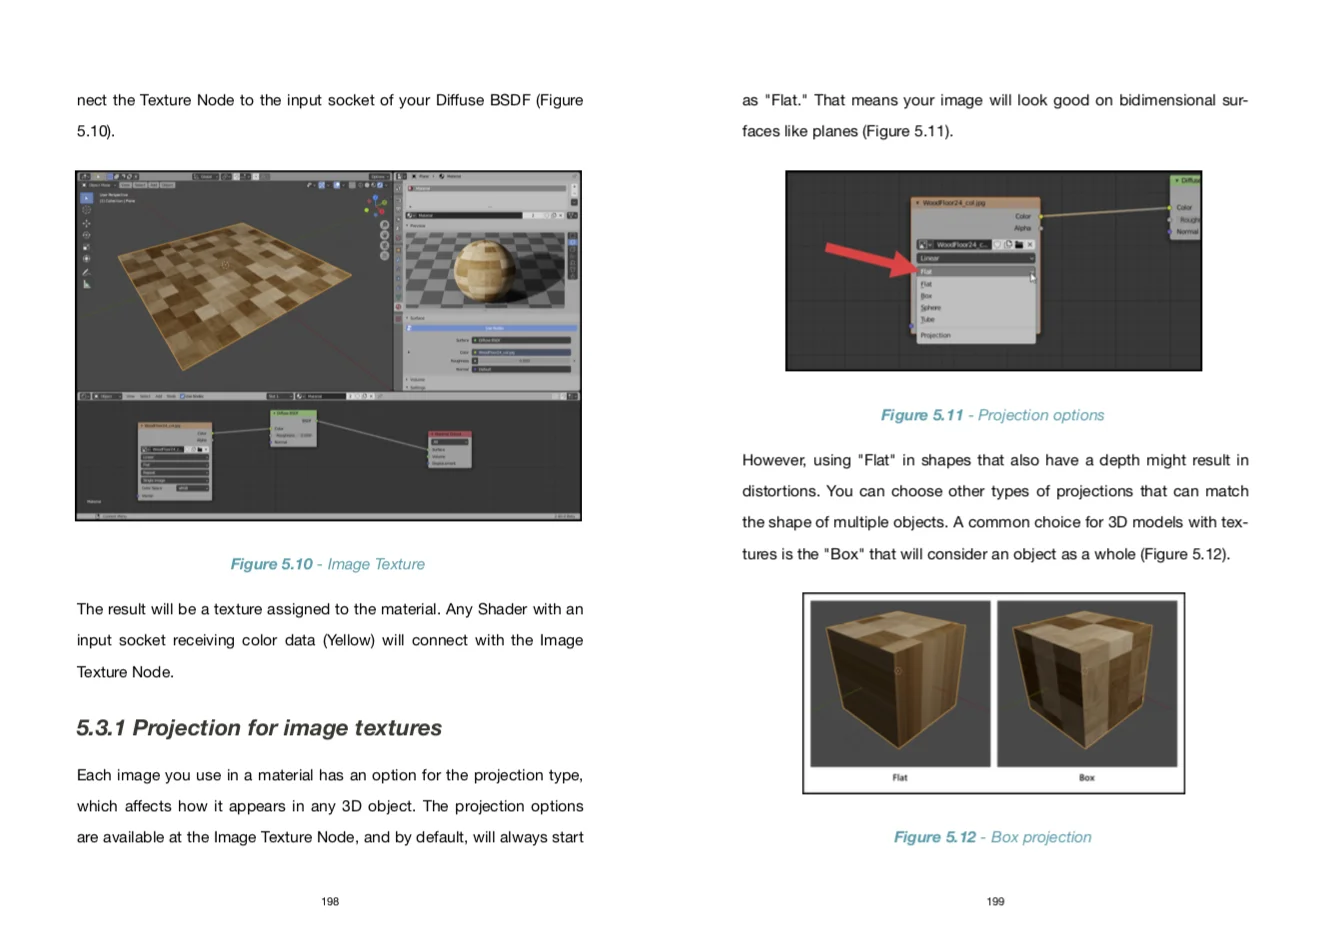Select the Annotate tool
The height and width of the screenshot is (935, 1325).
(x=86, y=272)
